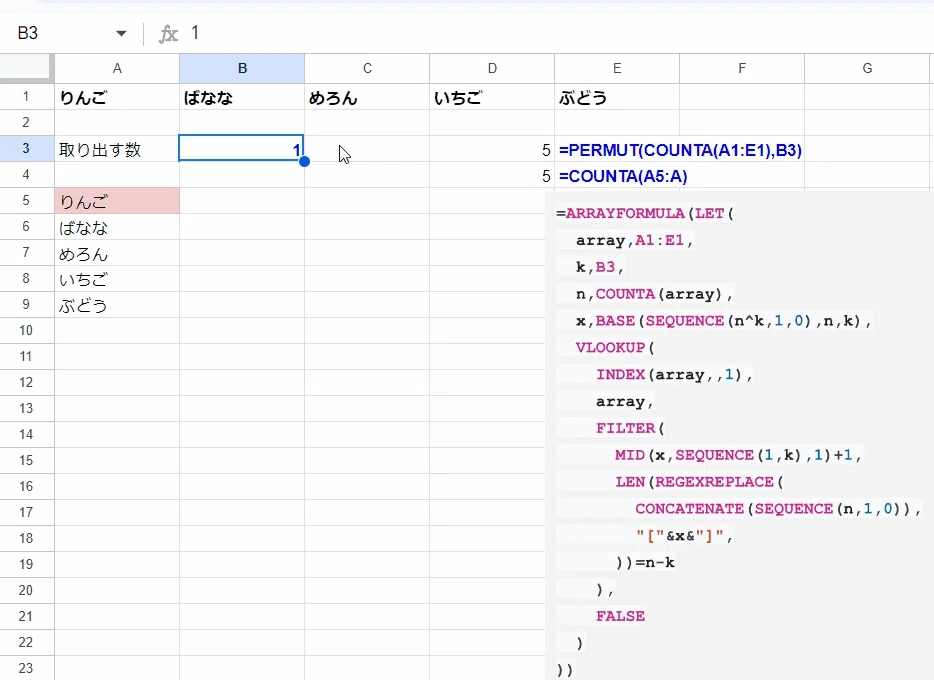Select column A header
This screenshot has width=934, height=680.
117,68
